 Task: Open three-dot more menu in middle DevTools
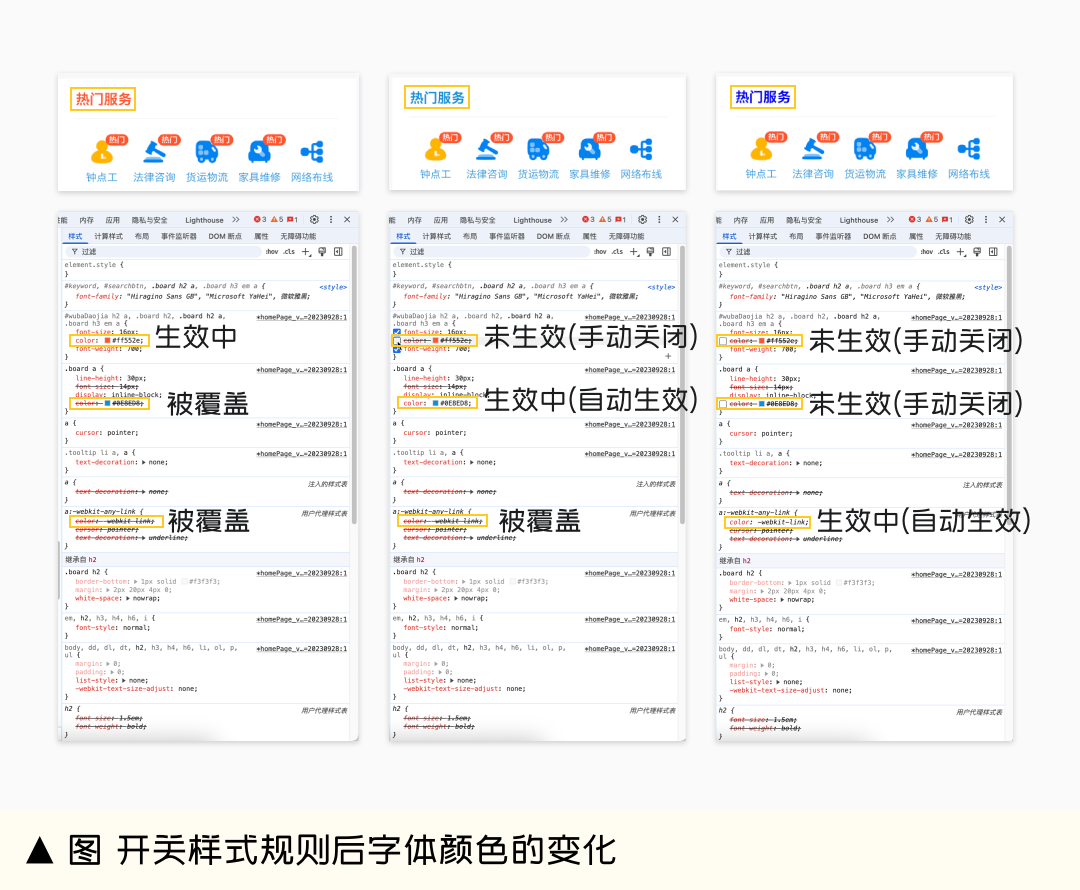click(659, 220)
